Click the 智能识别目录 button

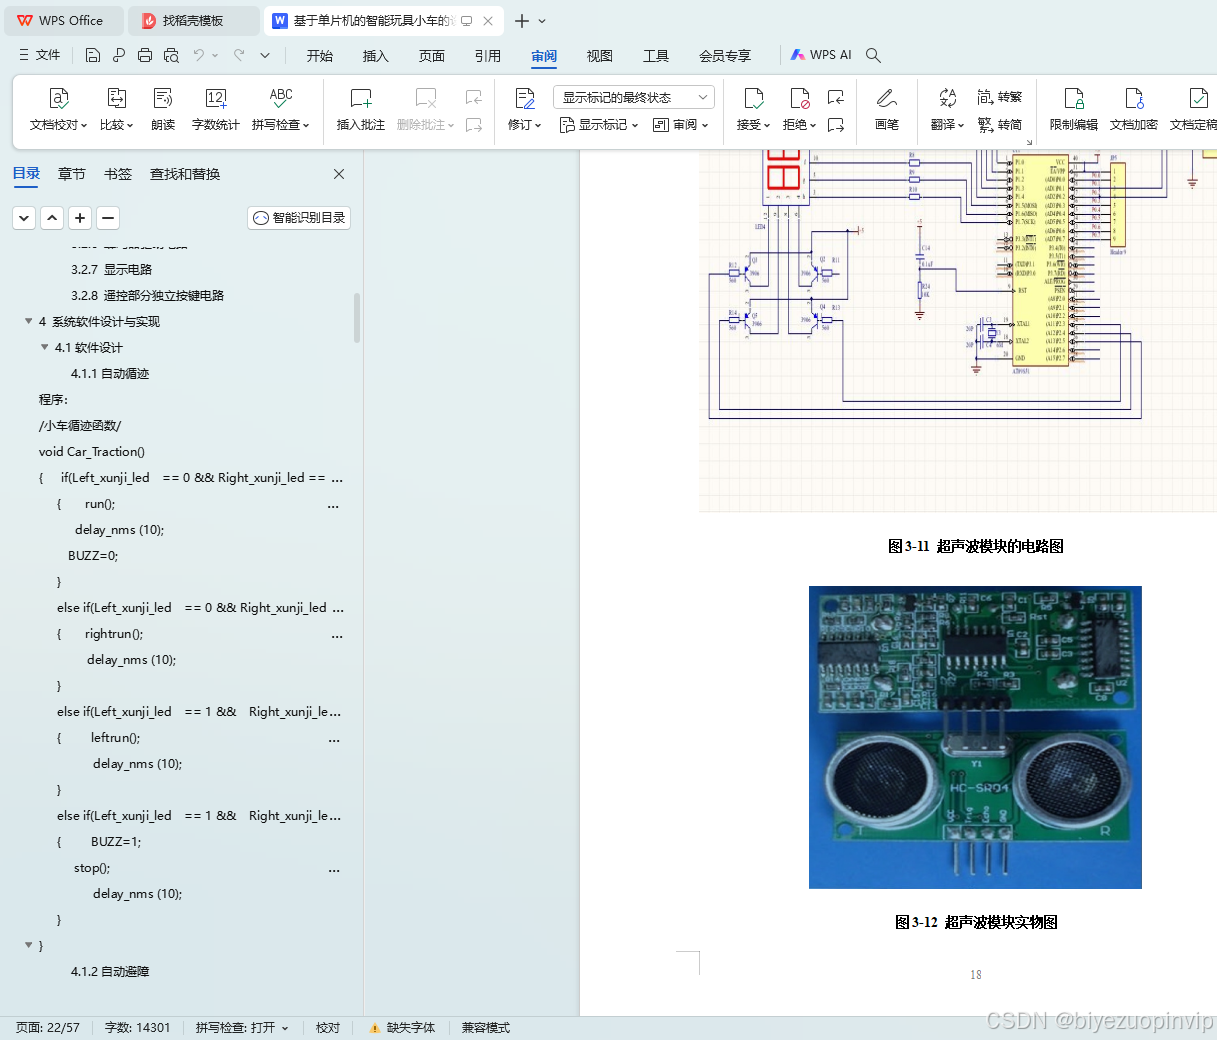click(299, 217)
